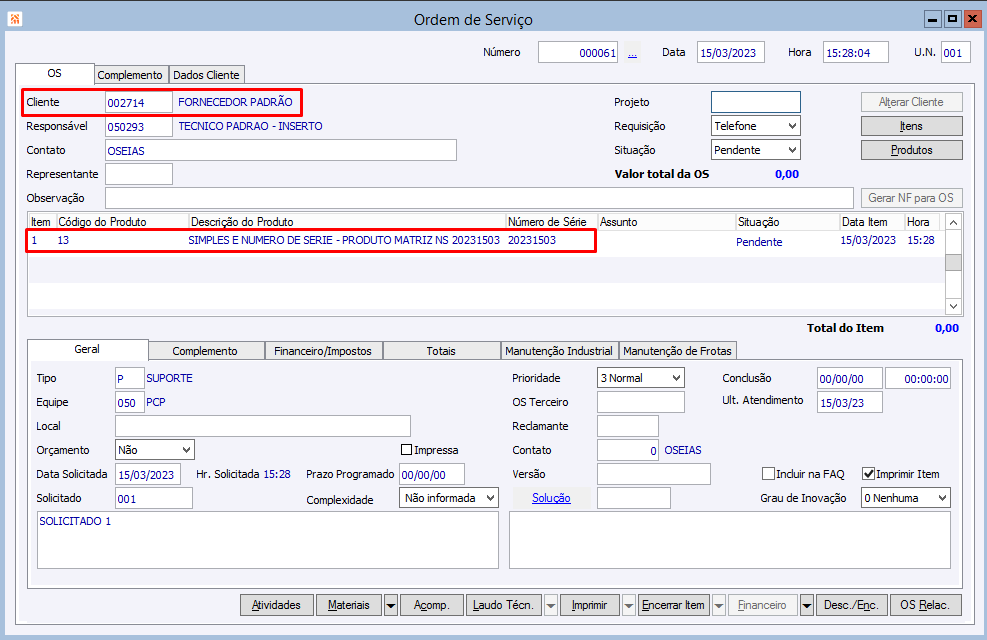
Task: Open the Totais tab
Action: click(x=441, y=351)
